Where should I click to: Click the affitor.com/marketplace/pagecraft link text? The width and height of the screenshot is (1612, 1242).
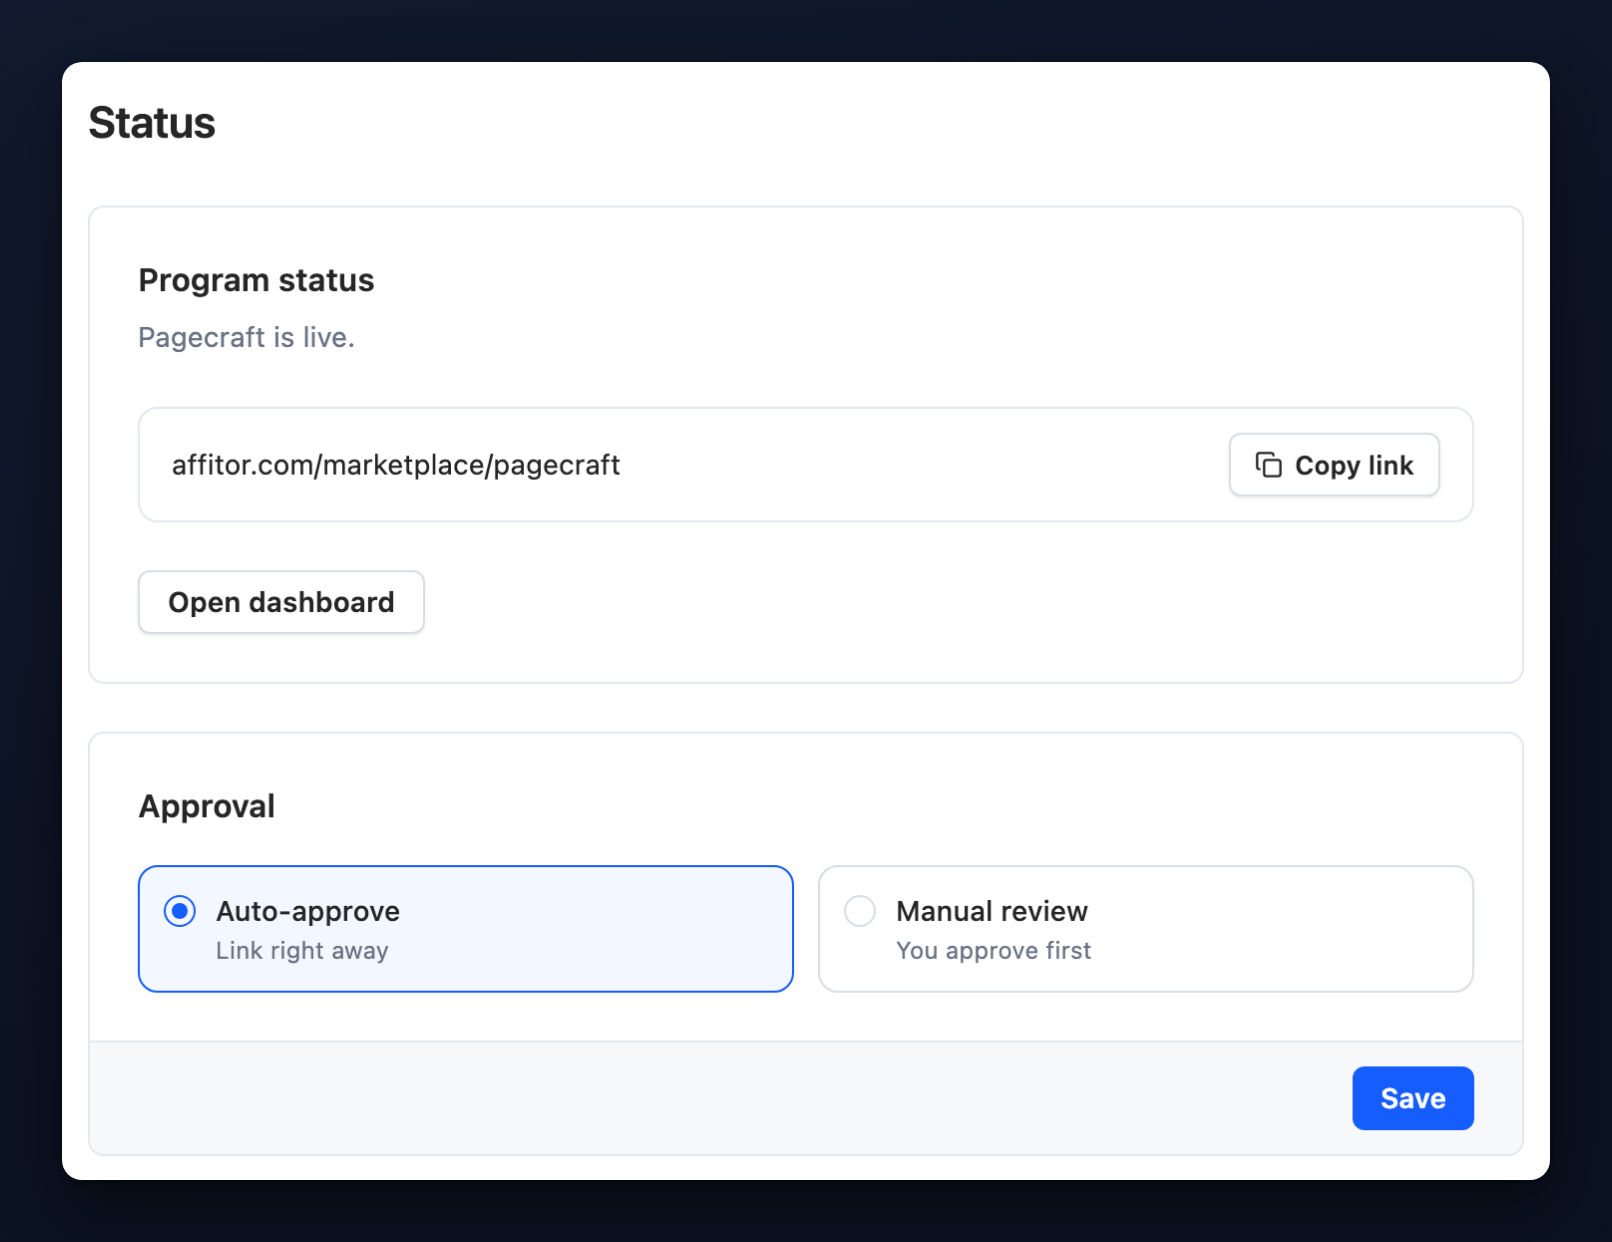[x=396, y=465]
